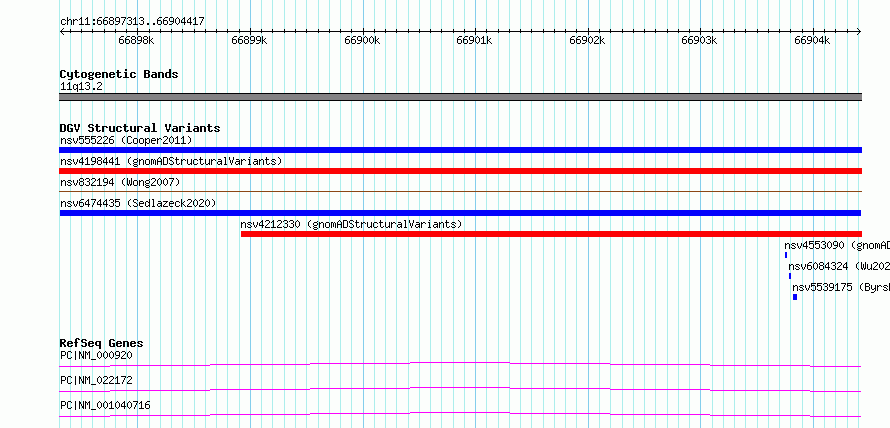890x428 pixels.
Task: Click the Cytogenetic Bands track heading
Action: 119,74
